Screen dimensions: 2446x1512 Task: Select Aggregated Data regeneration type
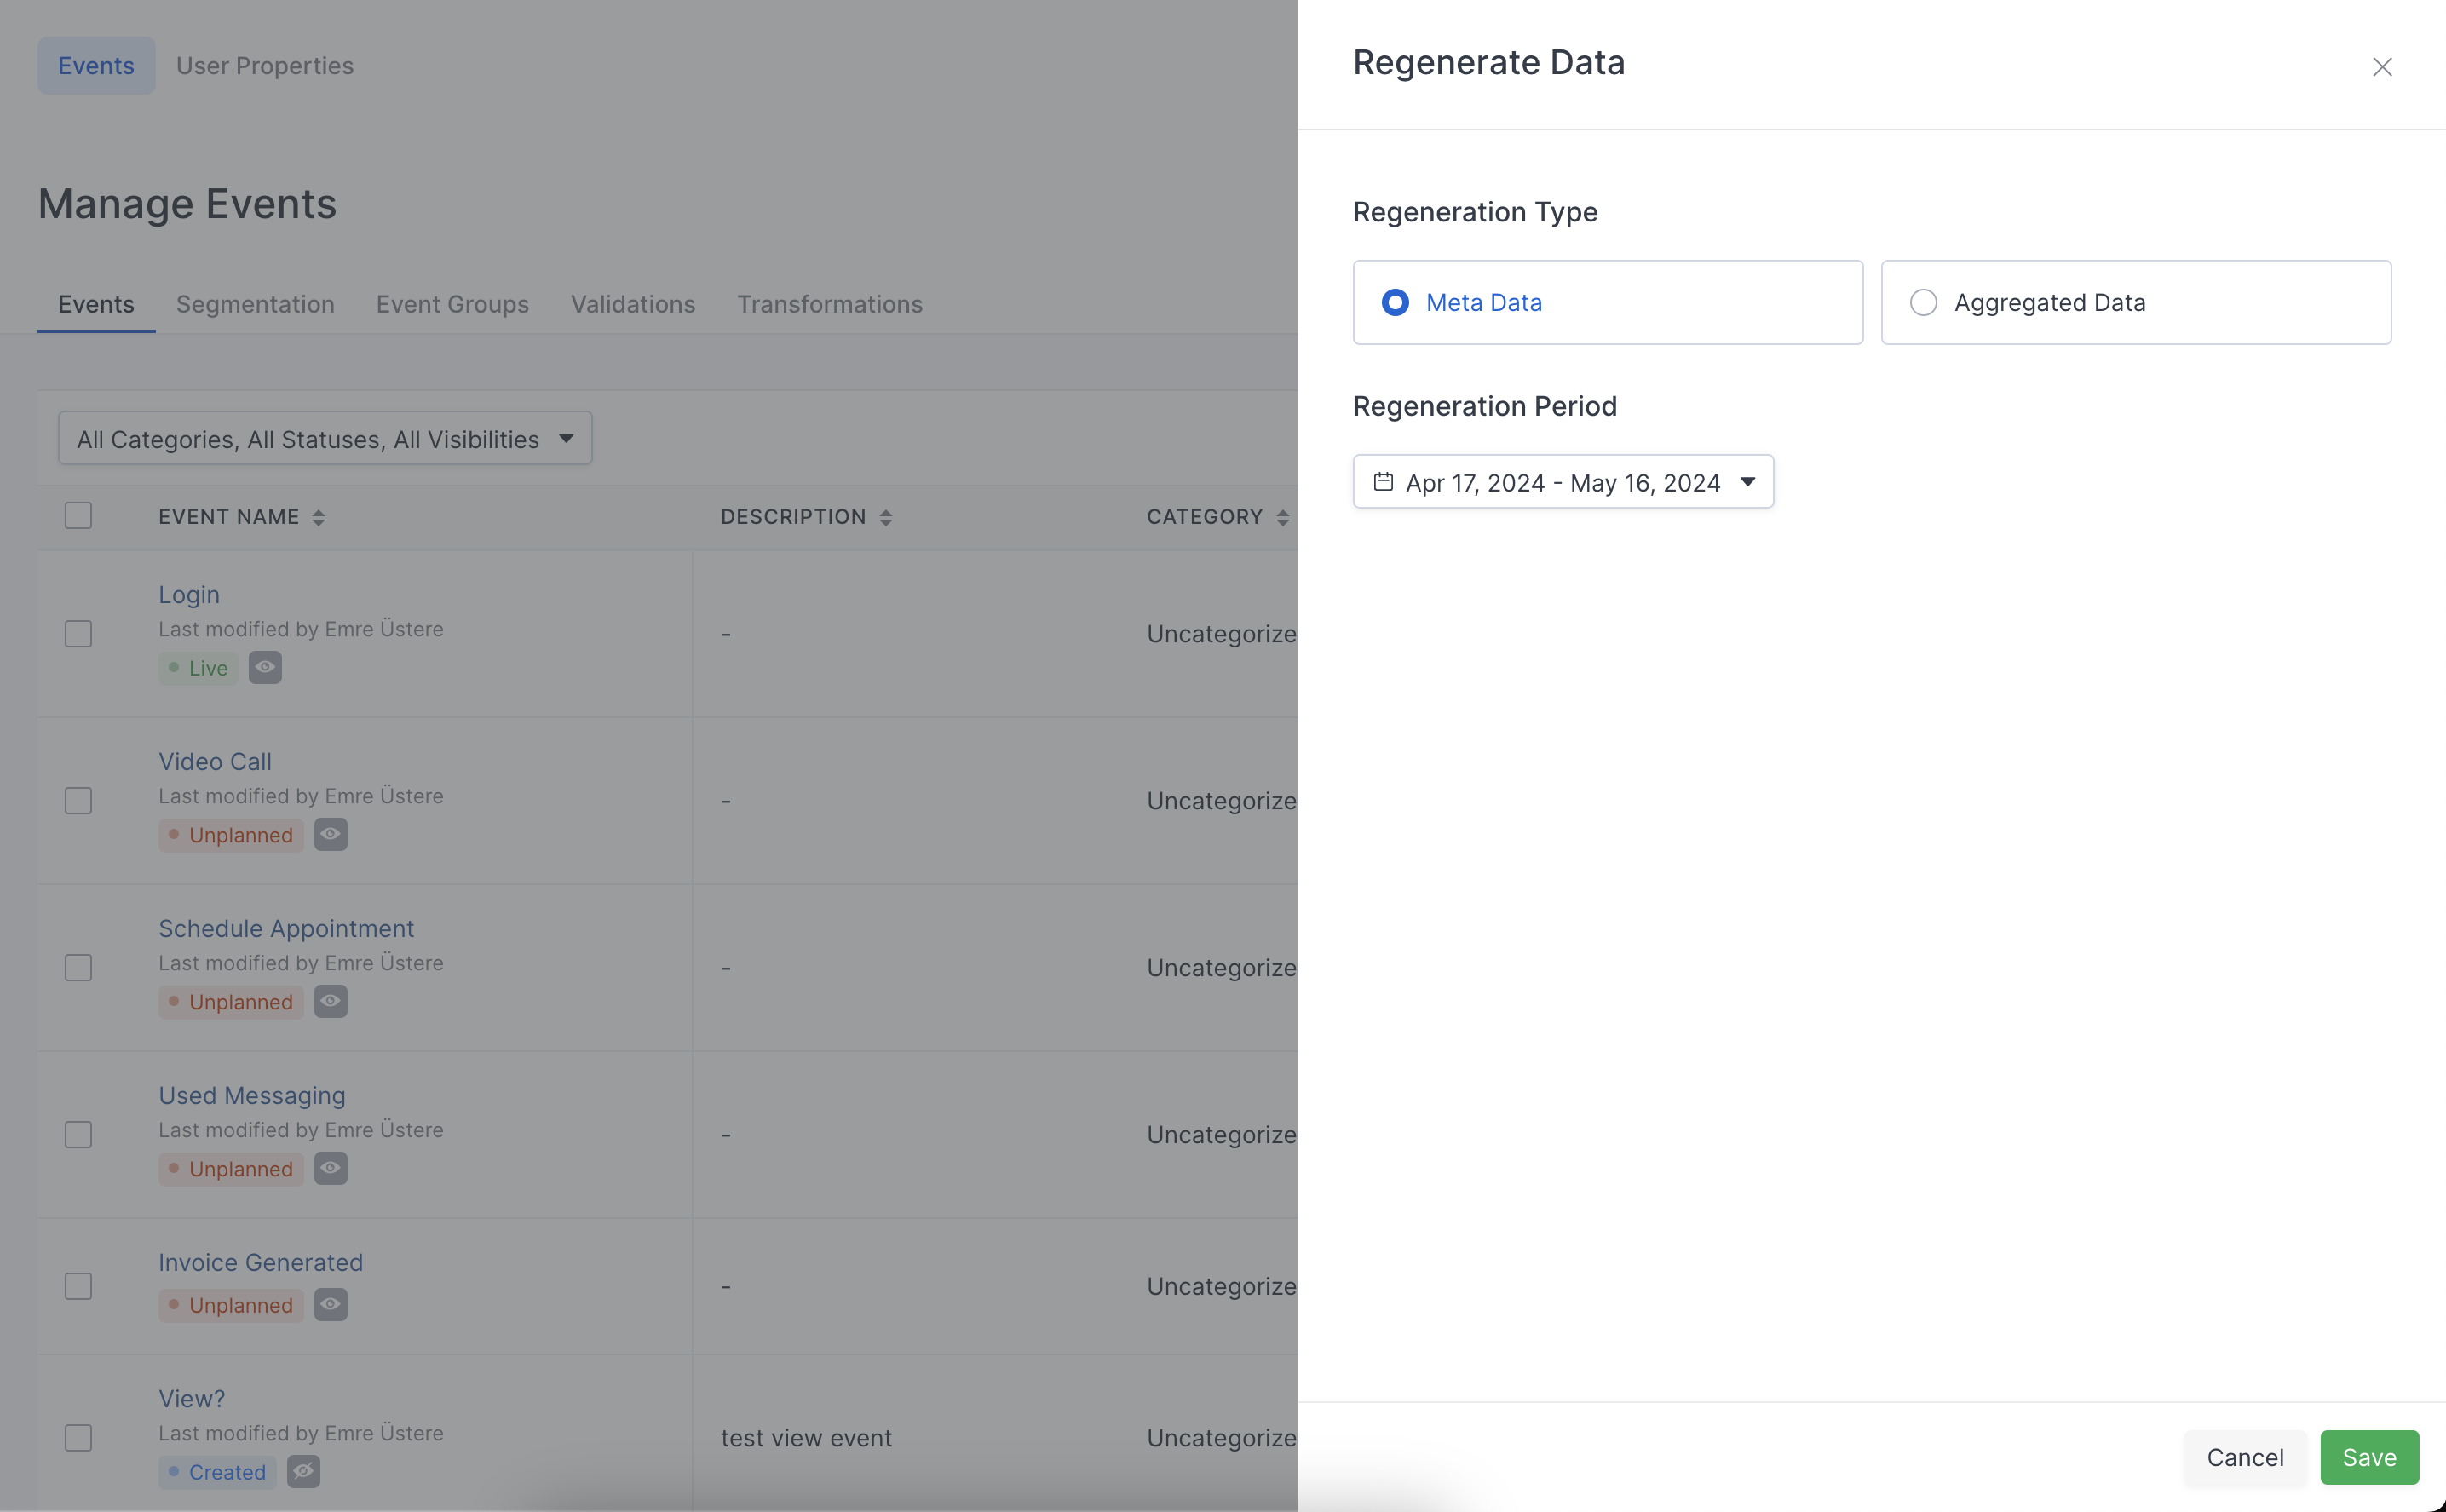point(2135,302)
